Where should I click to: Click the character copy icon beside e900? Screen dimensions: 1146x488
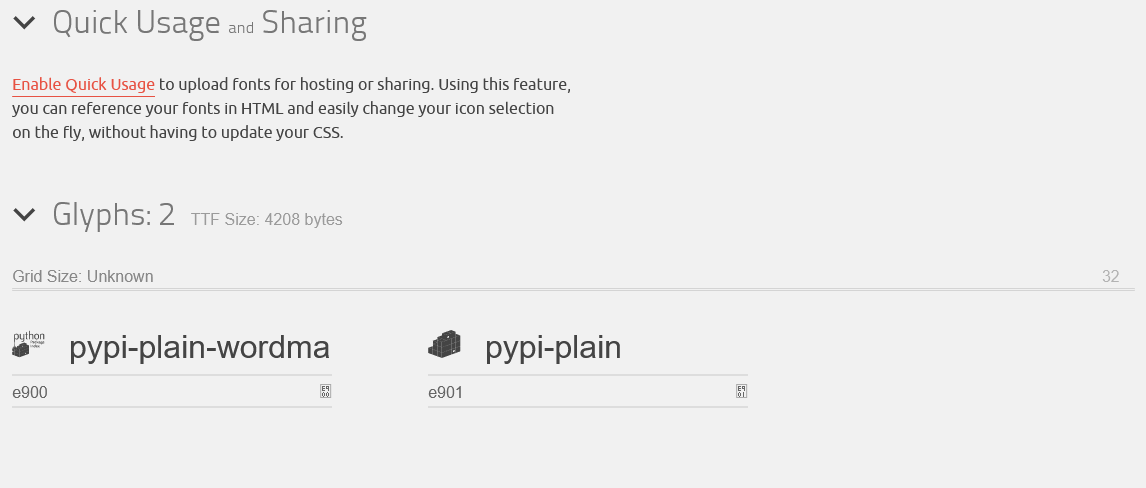point(325,392)
